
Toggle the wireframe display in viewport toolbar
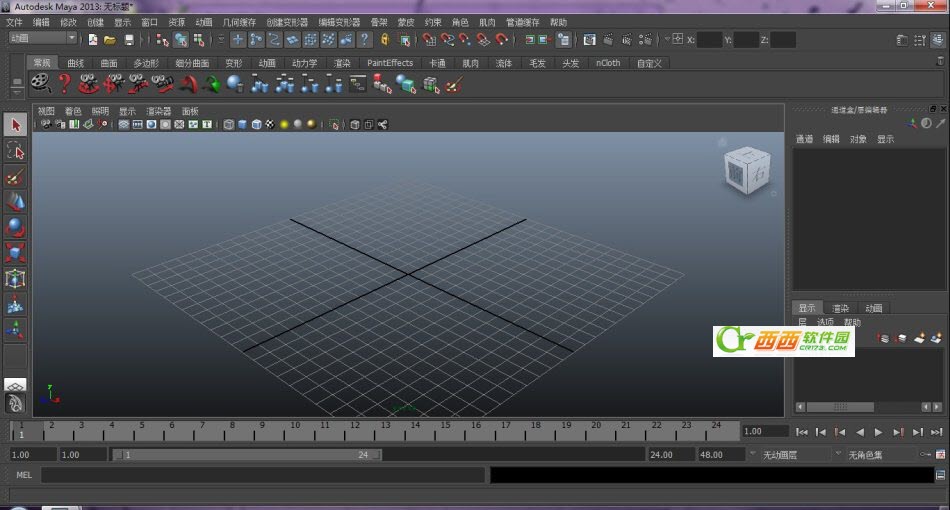[x=229, y=125]
